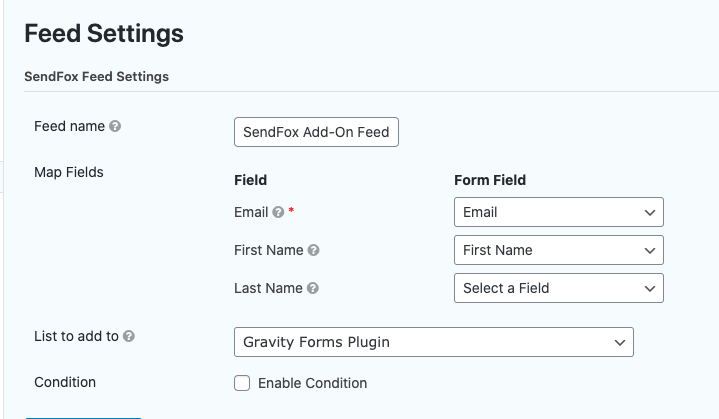
Task: Click the Condition row label
Action: (65, 382)
